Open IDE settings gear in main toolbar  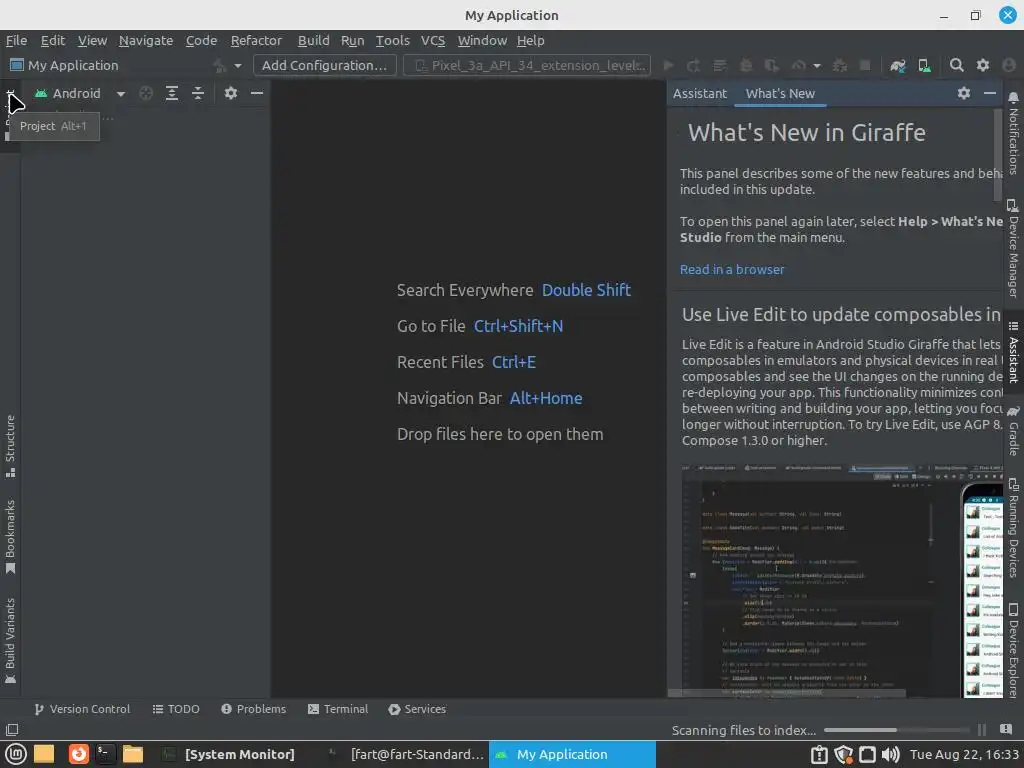(x=983, y=65)
